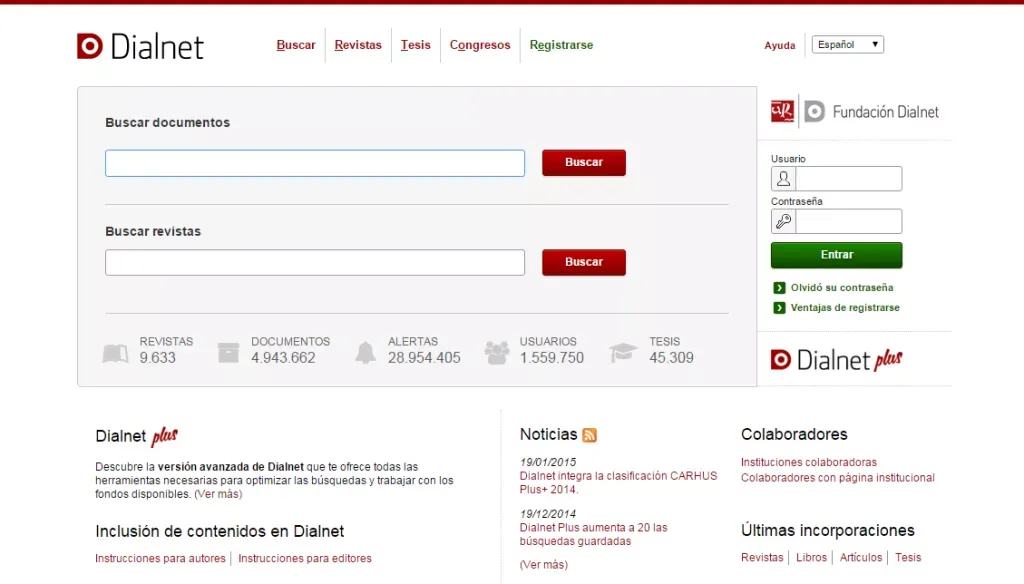Click the key icon beside Contraseña field
Image resolution: width=1024 pixels, height=584 pixels.
(x=783, y=221)
